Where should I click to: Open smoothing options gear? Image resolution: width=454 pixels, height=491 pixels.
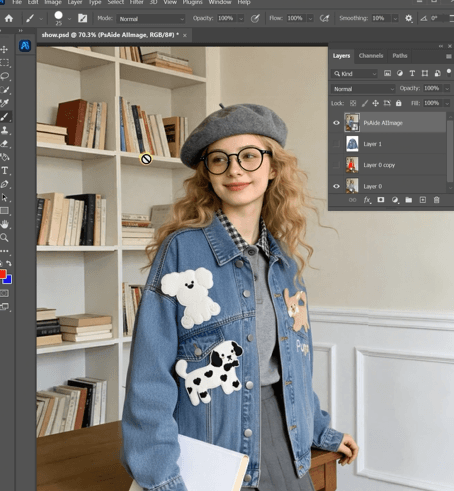tap(408, 18)
